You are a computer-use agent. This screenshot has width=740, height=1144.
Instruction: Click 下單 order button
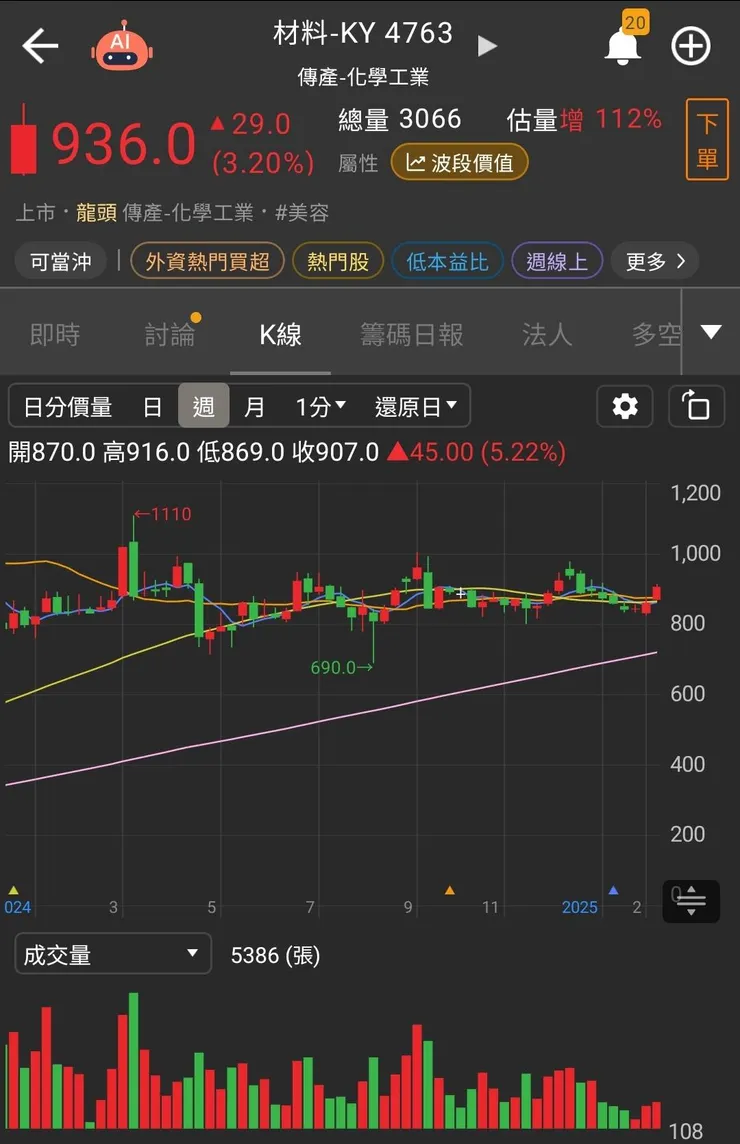pyautogui.click(x=707, y=139)
